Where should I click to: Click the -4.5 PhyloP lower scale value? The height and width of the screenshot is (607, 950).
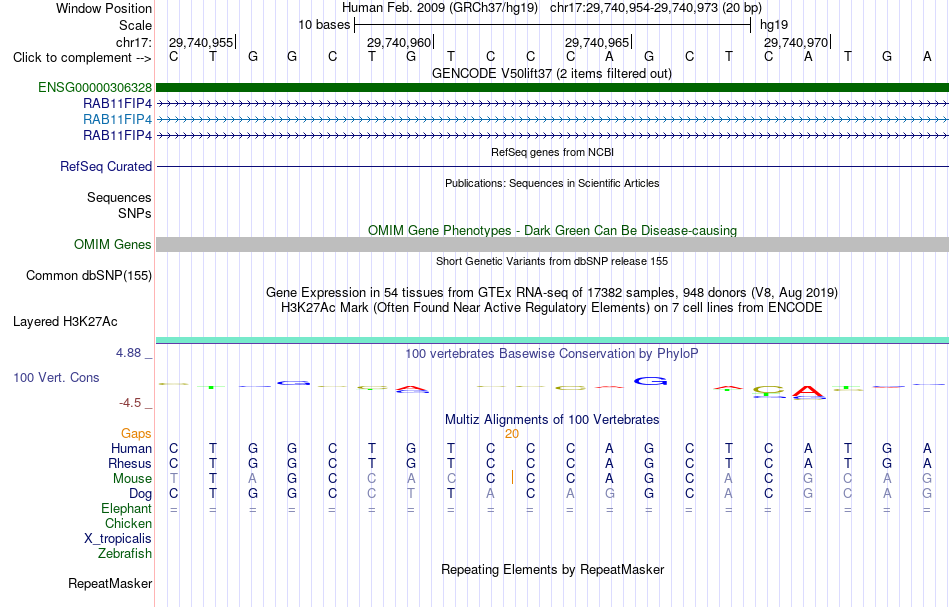[x=130, y=403]
